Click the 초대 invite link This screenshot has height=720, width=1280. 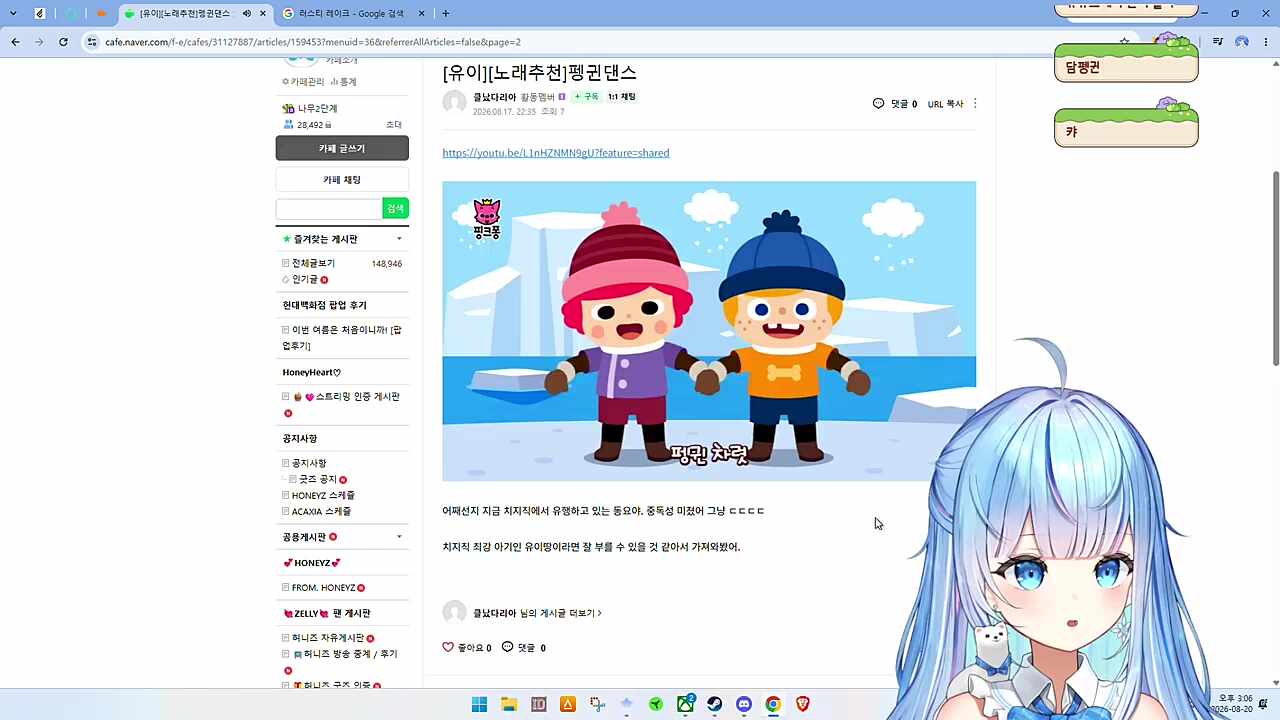click(394, 125)
